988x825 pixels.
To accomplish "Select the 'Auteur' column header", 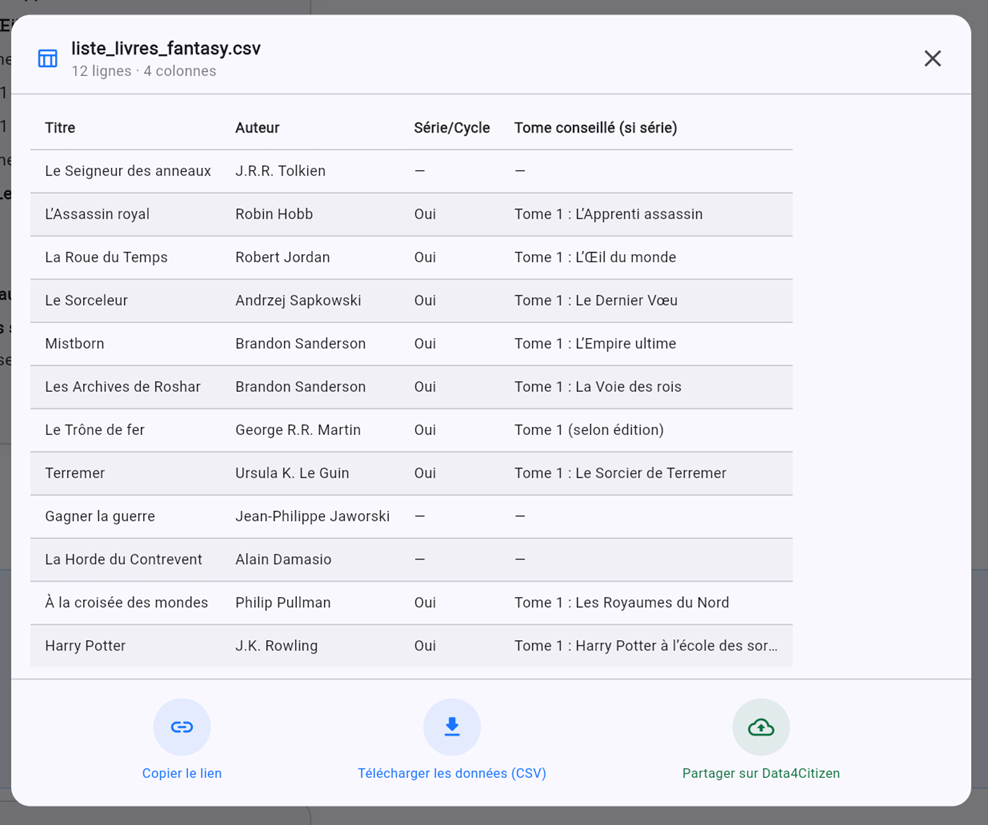I will pyautogui.click(x=257, y=128).
